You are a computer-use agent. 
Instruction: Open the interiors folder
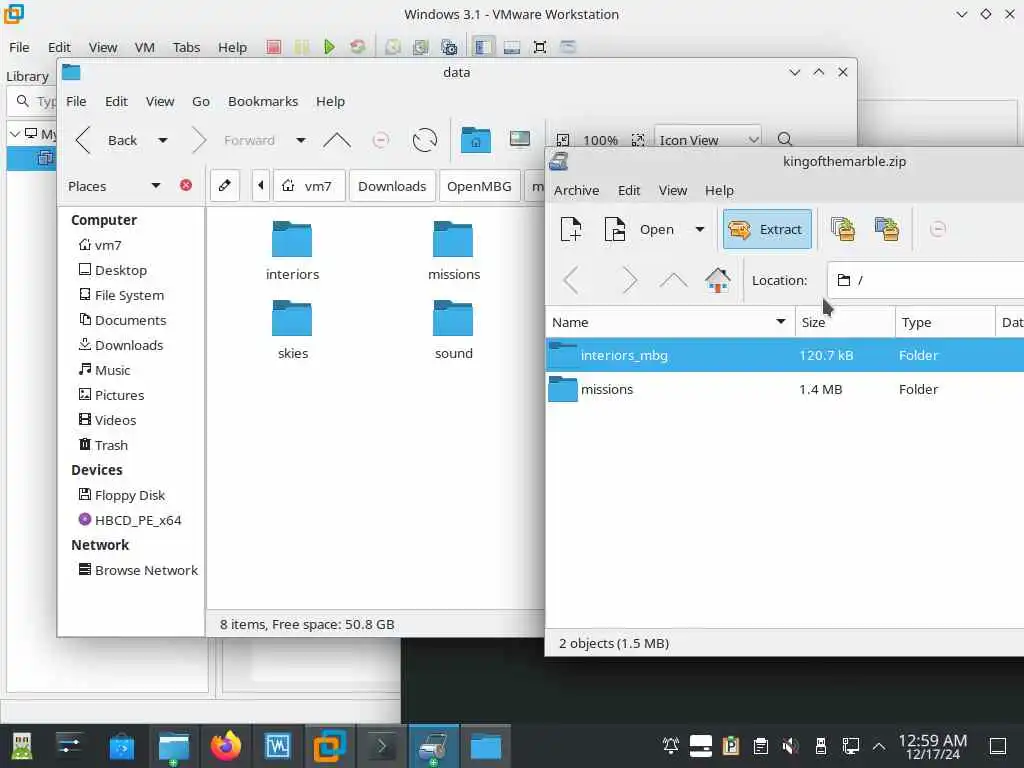coord(292,251)
